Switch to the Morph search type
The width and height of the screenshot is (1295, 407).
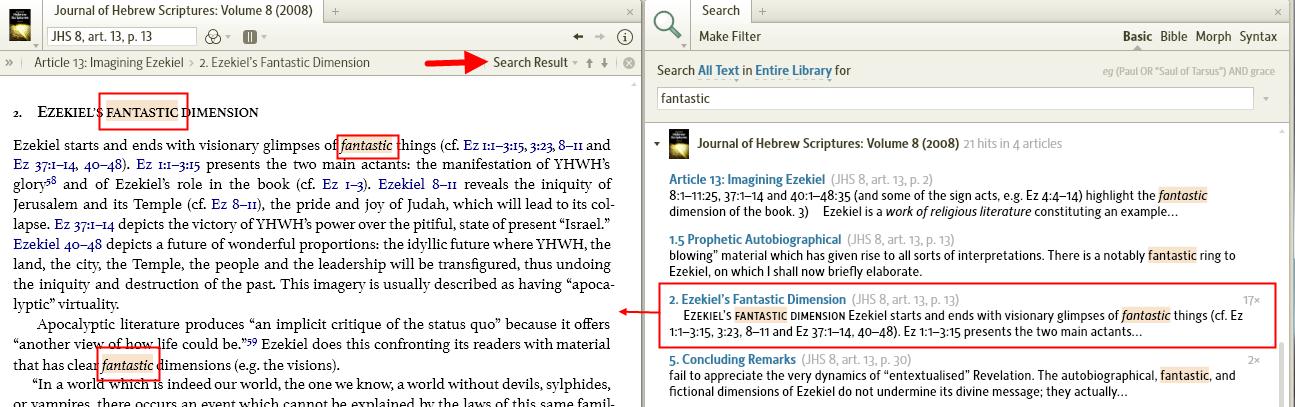[1213, 37]
